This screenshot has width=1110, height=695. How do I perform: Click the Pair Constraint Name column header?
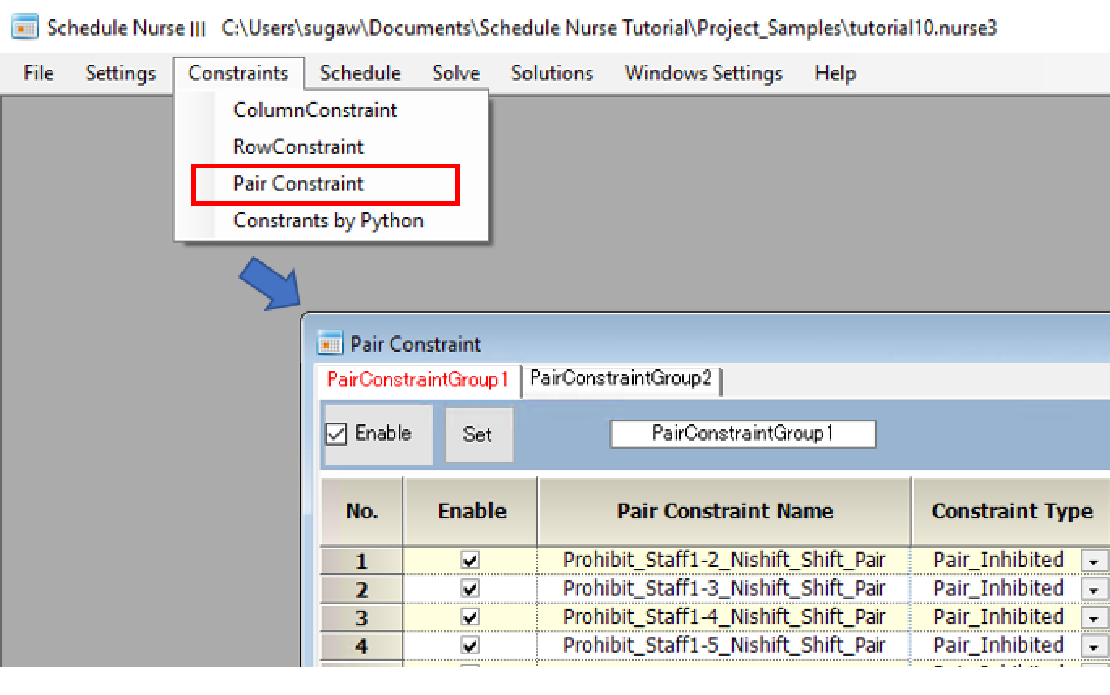(724, 511)
